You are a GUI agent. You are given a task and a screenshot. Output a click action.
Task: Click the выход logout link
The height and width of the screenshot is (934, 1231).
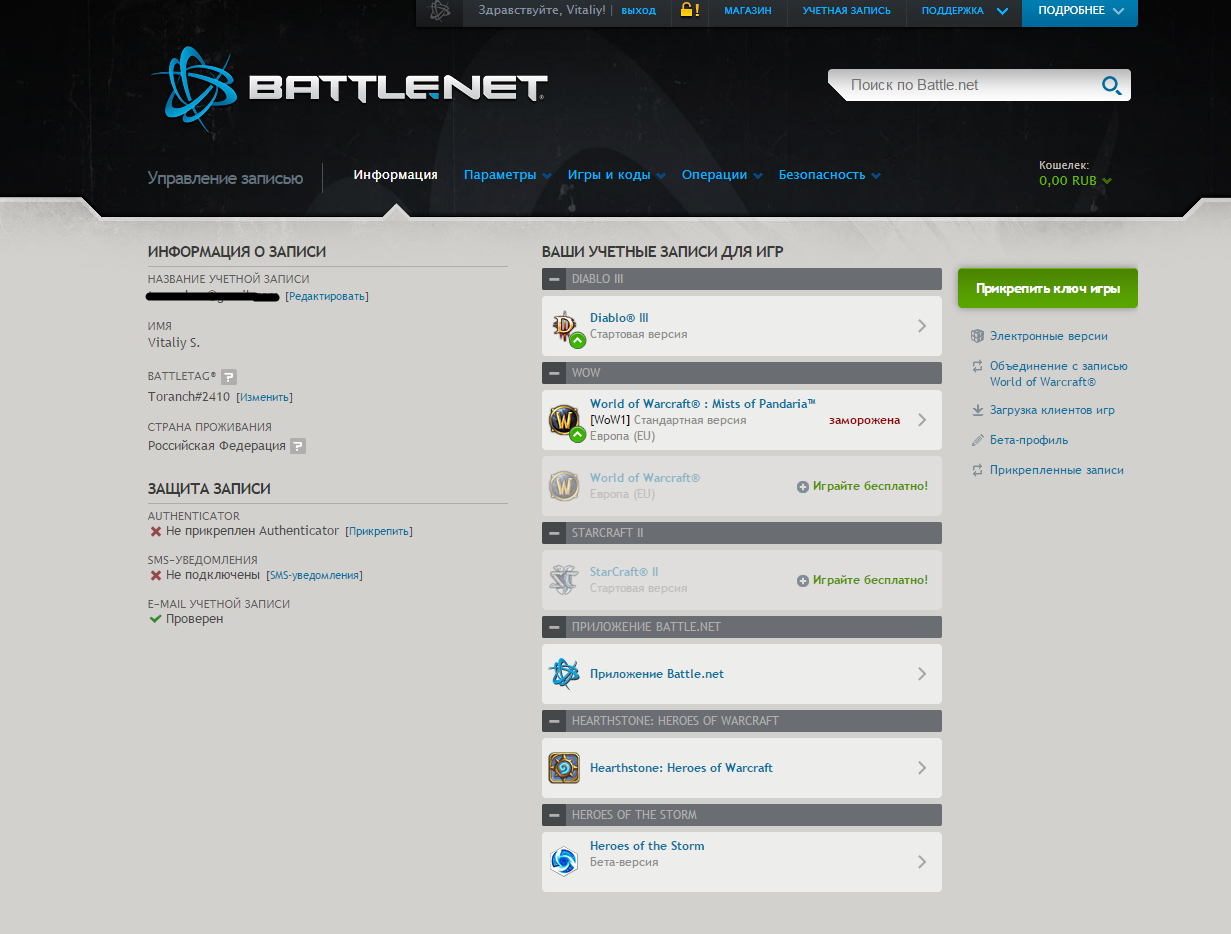[x=638, y=11]
